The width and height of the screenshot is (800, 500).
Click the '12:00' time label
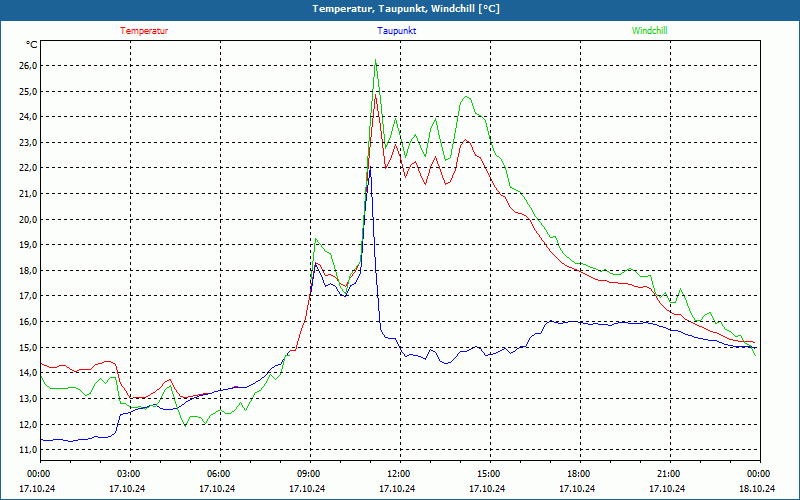pyautogui.click(x=399, y=473)
